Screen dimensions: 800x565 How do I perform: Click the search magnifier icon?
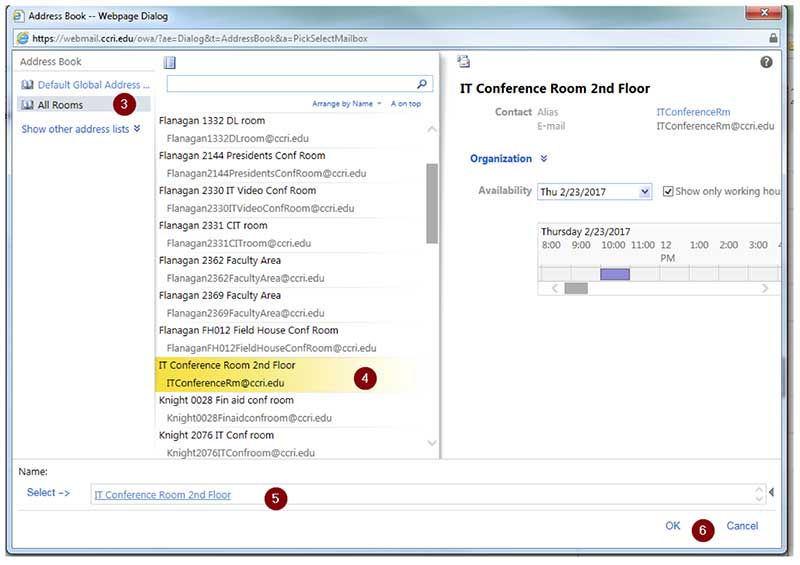pyautogui.click(x=422, y=84)
